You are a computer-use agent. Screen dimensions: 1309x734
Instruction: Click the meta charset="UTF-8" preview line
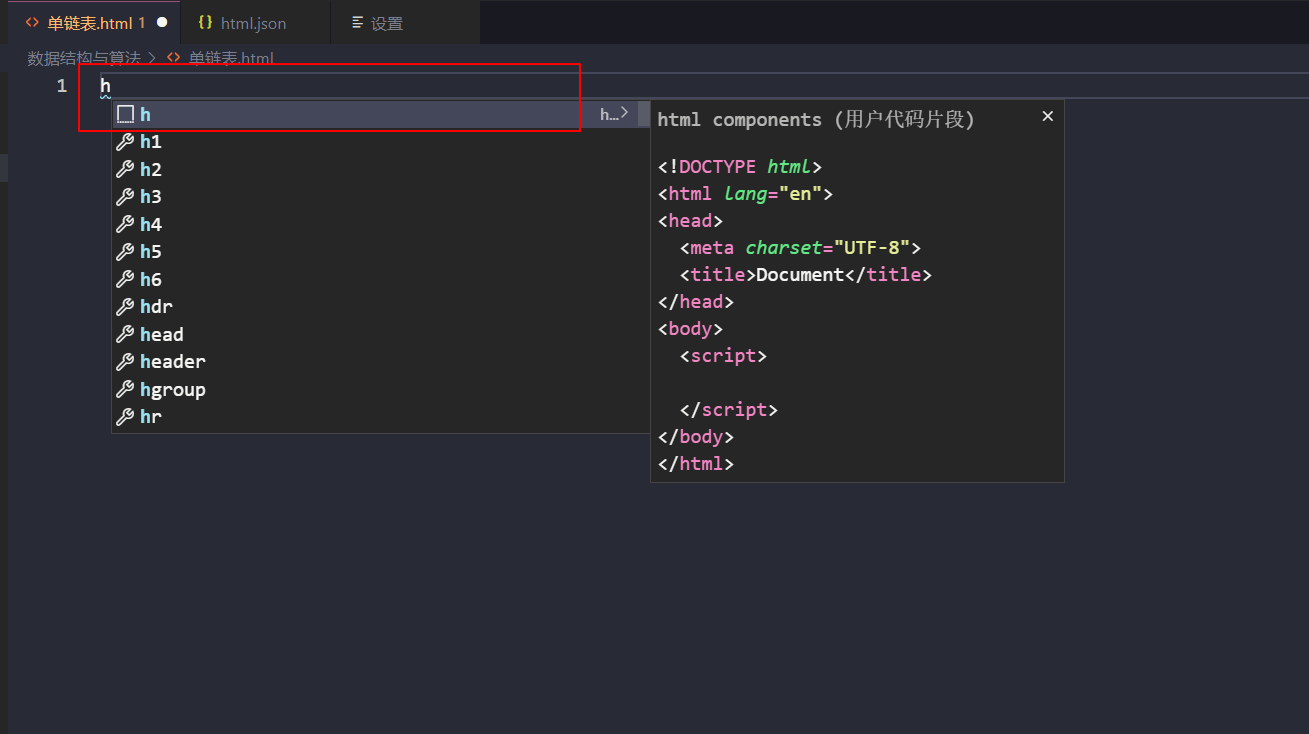(x=800, y=247)
